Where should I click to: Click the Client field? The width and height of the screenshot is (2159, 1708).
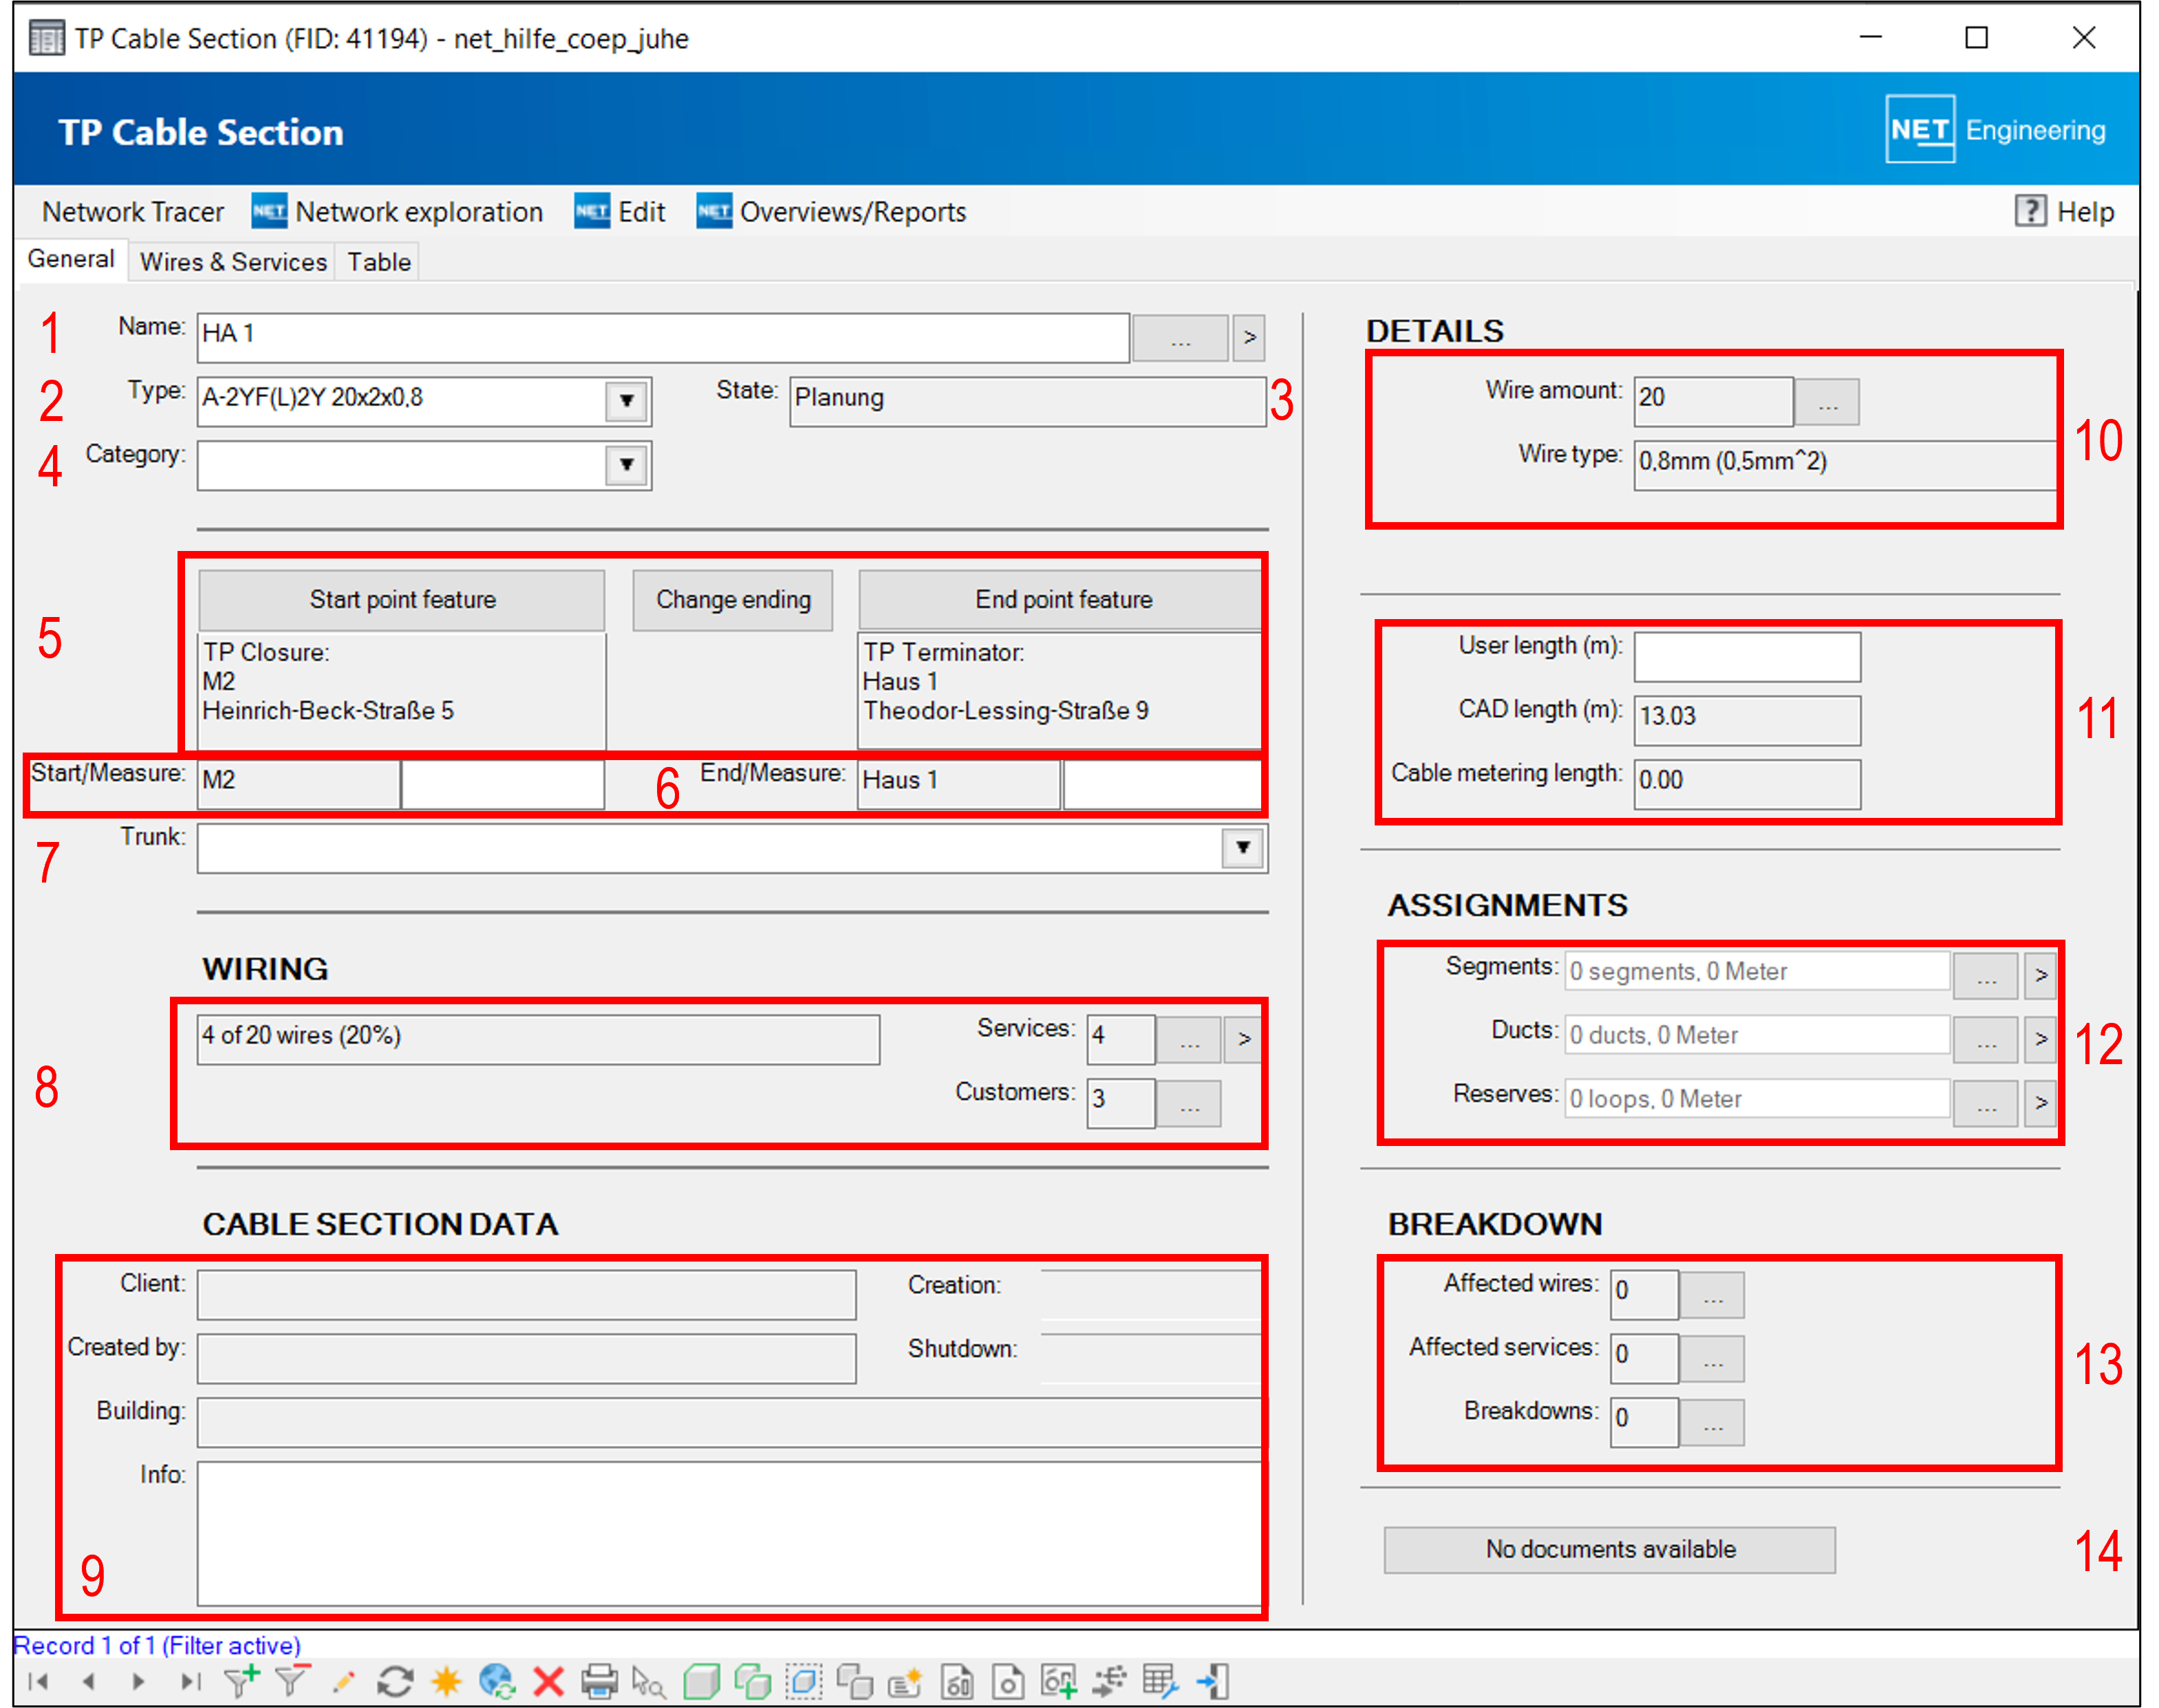[x=526, y=1295]
